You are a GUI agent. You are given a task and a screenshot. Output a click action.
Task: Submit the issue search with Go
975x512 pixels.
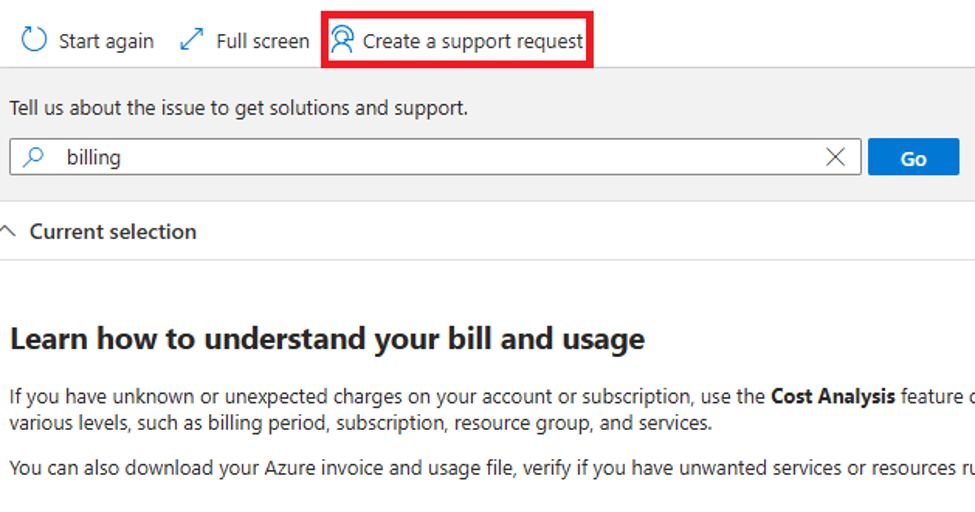coord(913,157)
